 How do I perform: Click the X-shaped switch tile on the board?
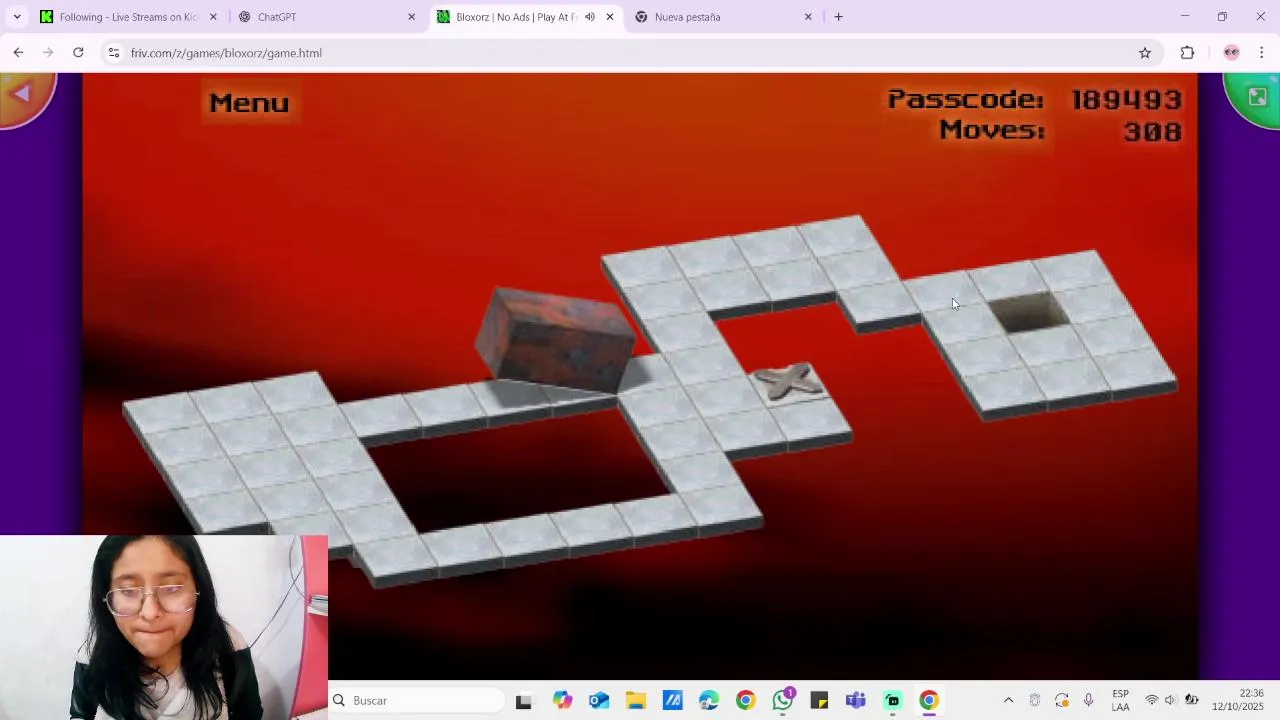788,381
